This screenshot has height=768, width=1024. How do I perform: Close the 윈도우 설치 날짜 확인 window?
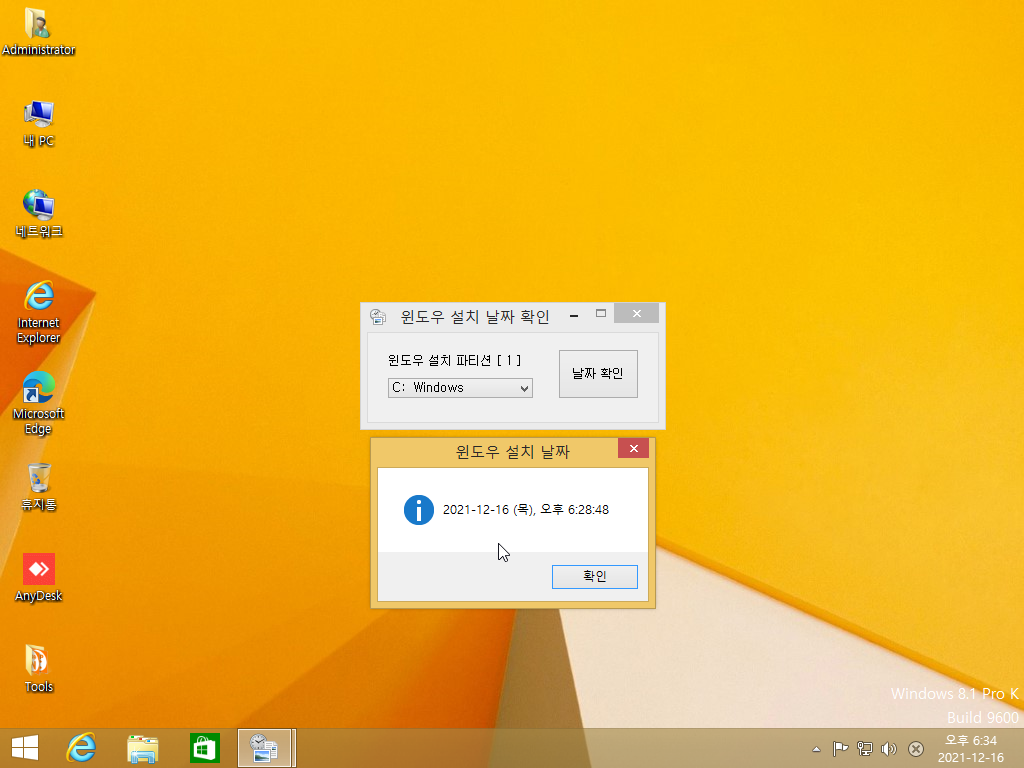[x=636, y=313]
